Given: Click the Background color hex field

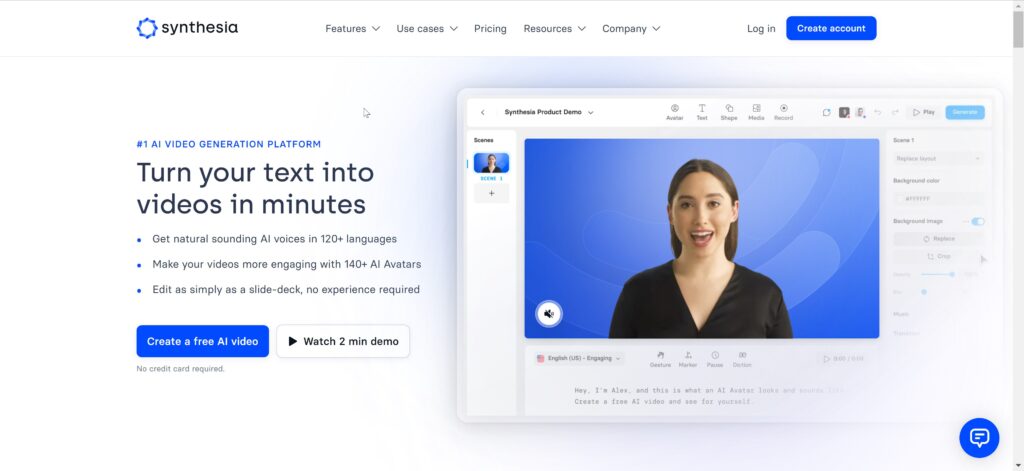Looking at the screenshot, I should click(x=938, y=199).
